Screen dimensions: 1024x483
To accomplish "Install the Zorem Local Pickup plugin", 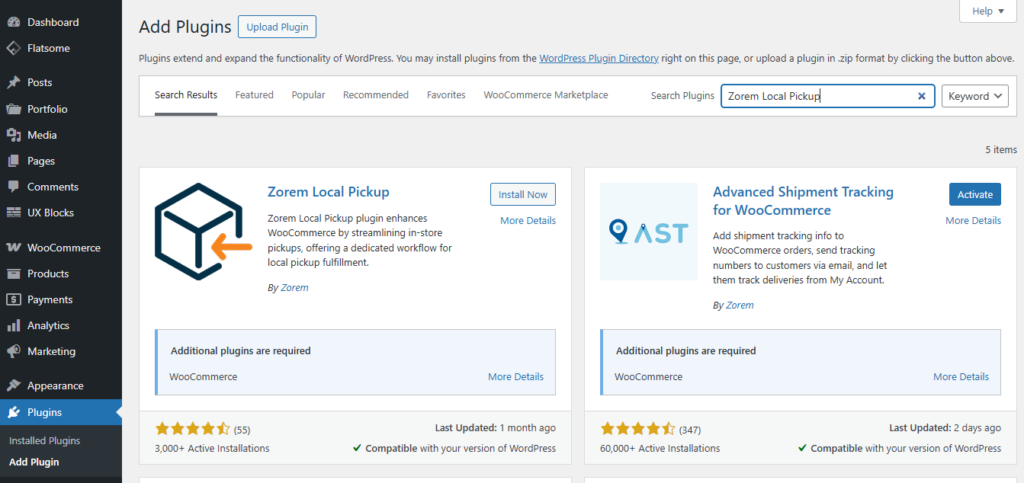I will pyautogui.click(x=522, y=194).
